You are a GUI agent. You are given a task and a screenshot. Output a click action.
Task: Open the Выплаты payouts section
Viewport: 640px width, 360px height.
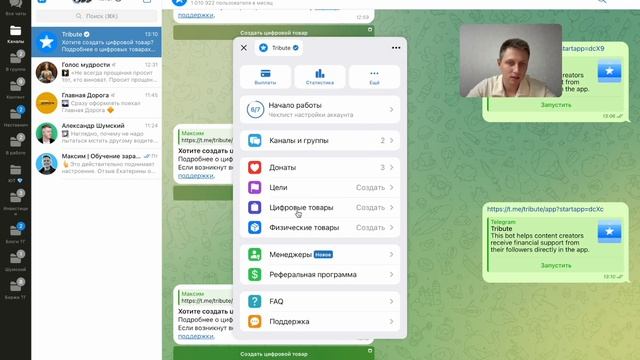point(265,77)
